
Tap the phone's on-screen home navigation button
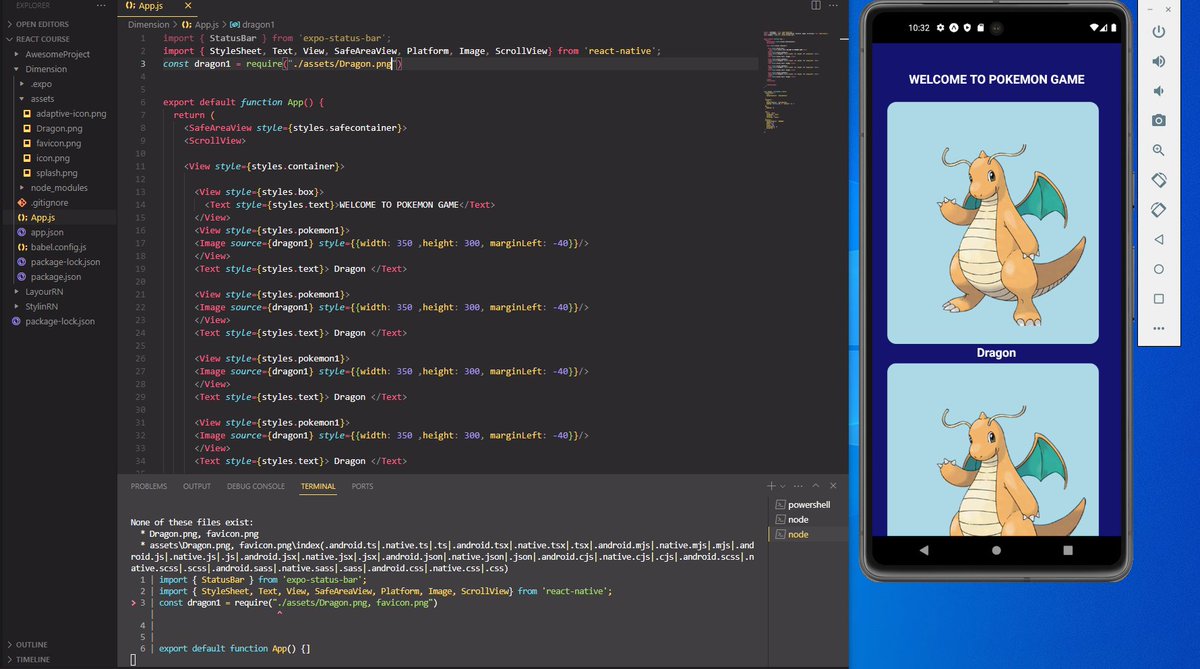(x=996, y=550)
